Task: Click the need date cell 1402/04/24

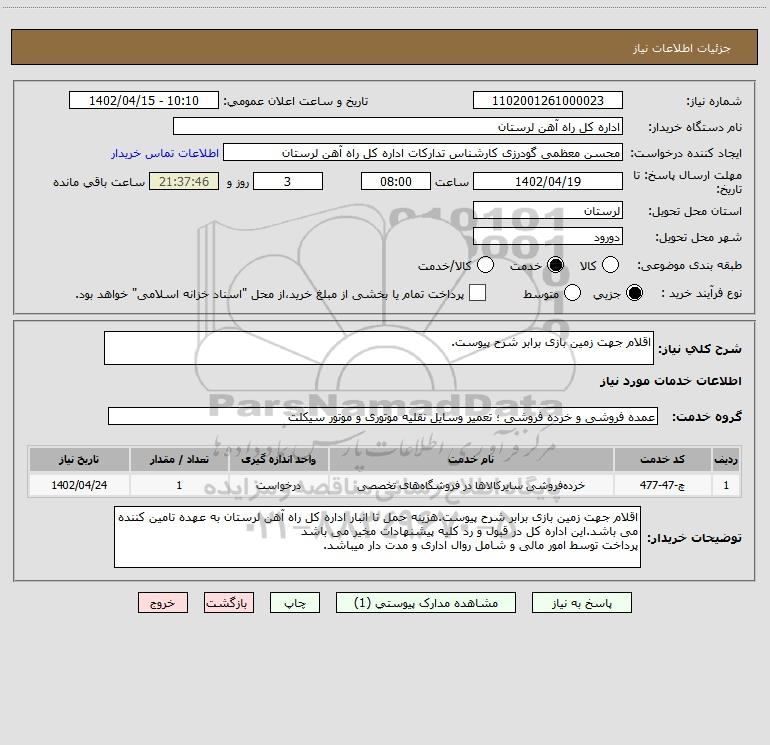Action: pyautogui.click(x=79, y=485)
